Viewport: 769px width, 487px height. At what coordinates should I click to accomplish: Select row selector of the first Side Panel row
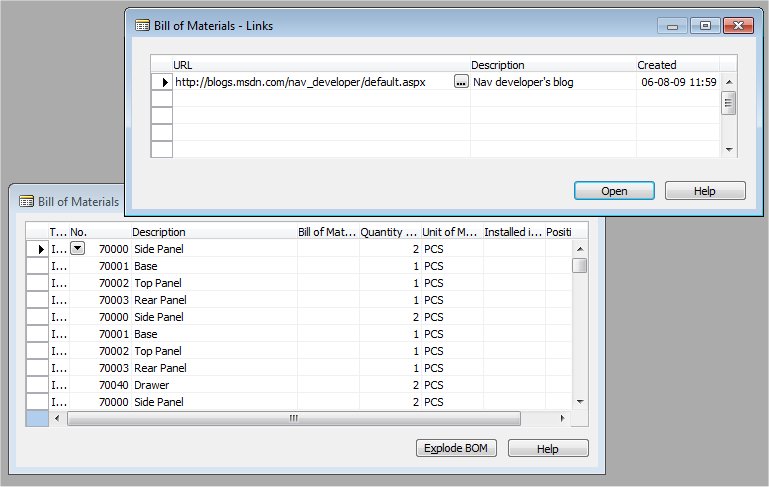click(x=36, y=249)
